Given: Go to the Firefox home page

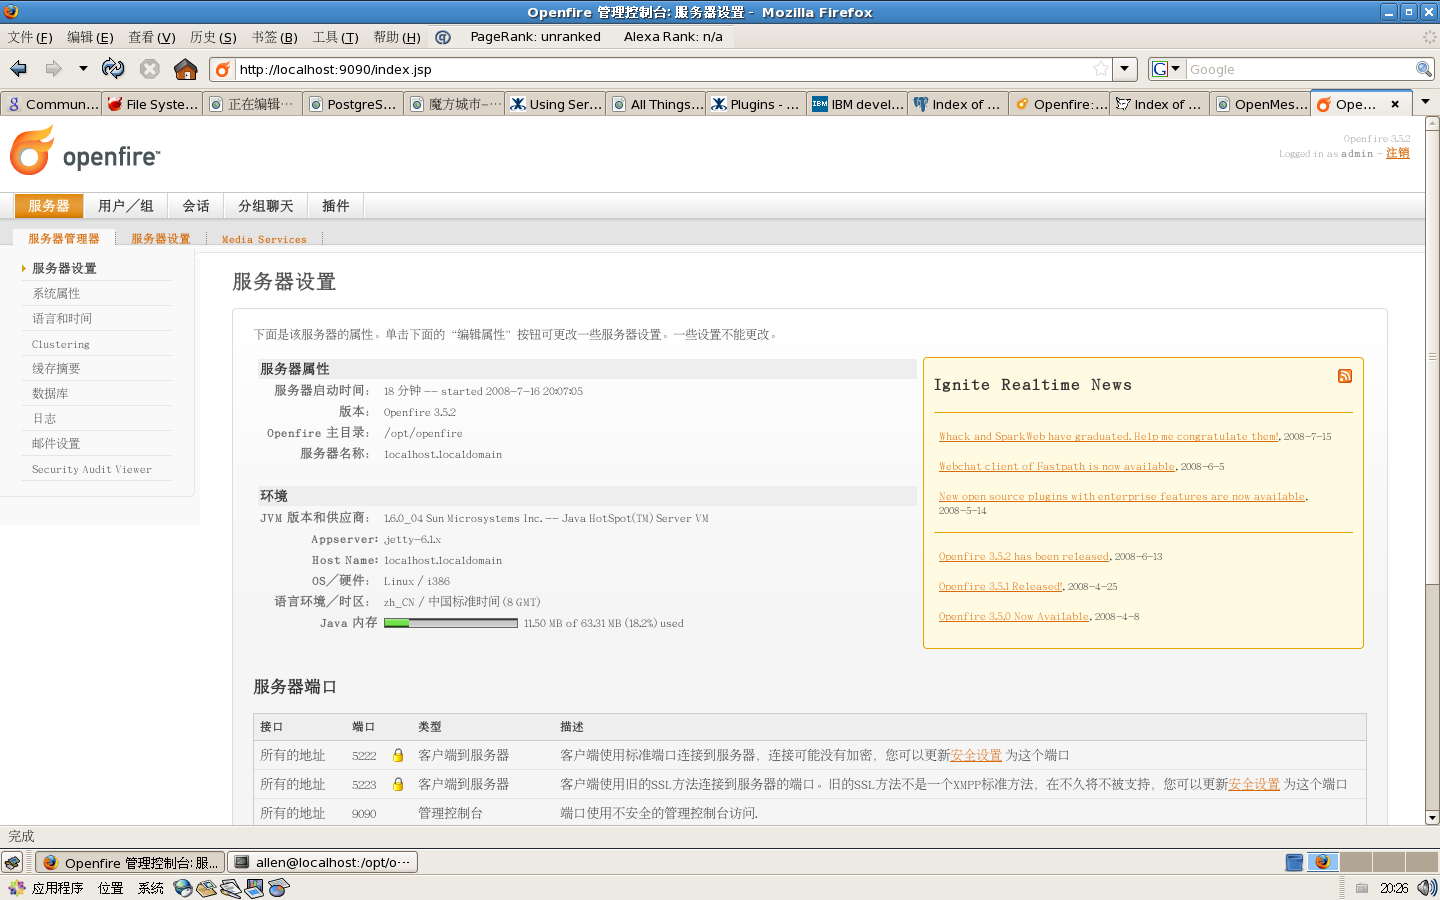Looking at the screenshot, I should coord(185,69).
